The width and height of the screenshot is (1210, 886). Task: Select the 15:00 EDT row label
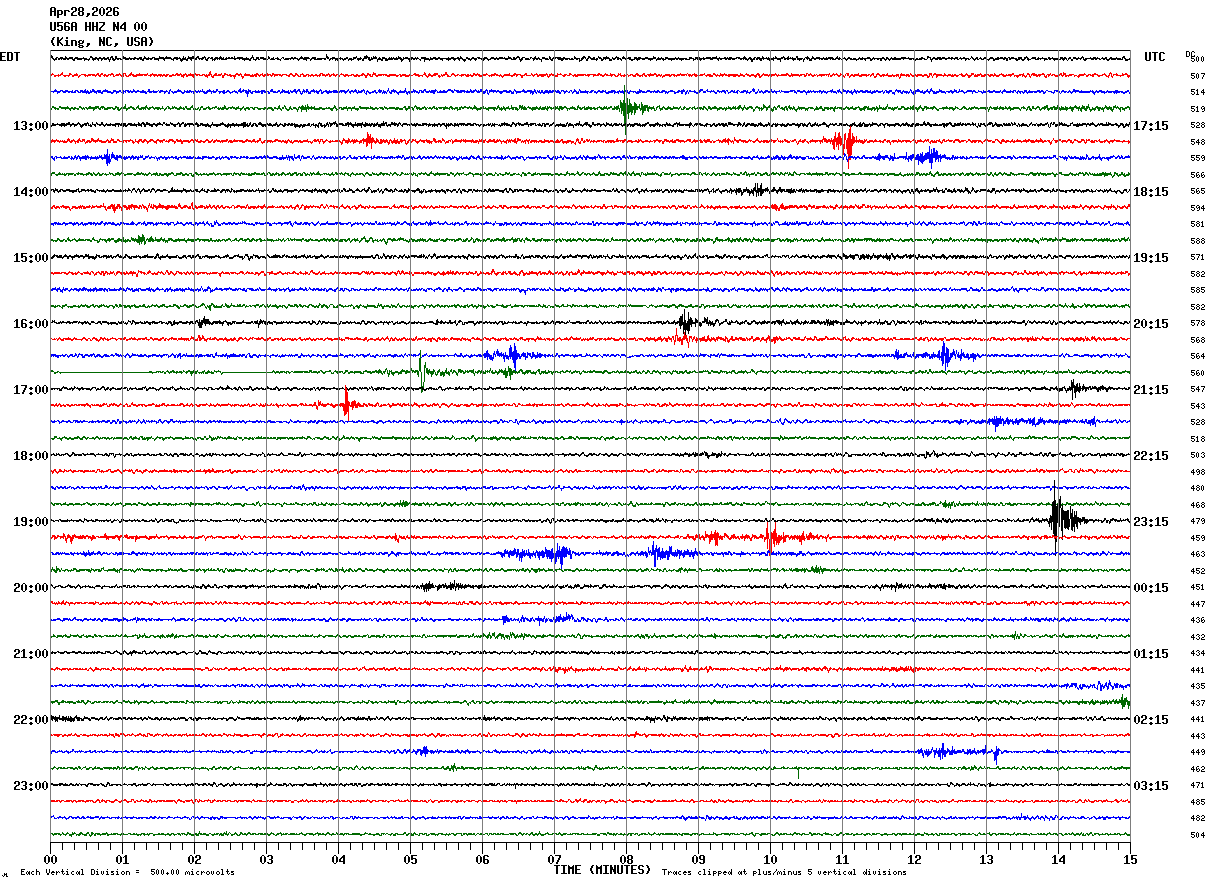[31, 258]
